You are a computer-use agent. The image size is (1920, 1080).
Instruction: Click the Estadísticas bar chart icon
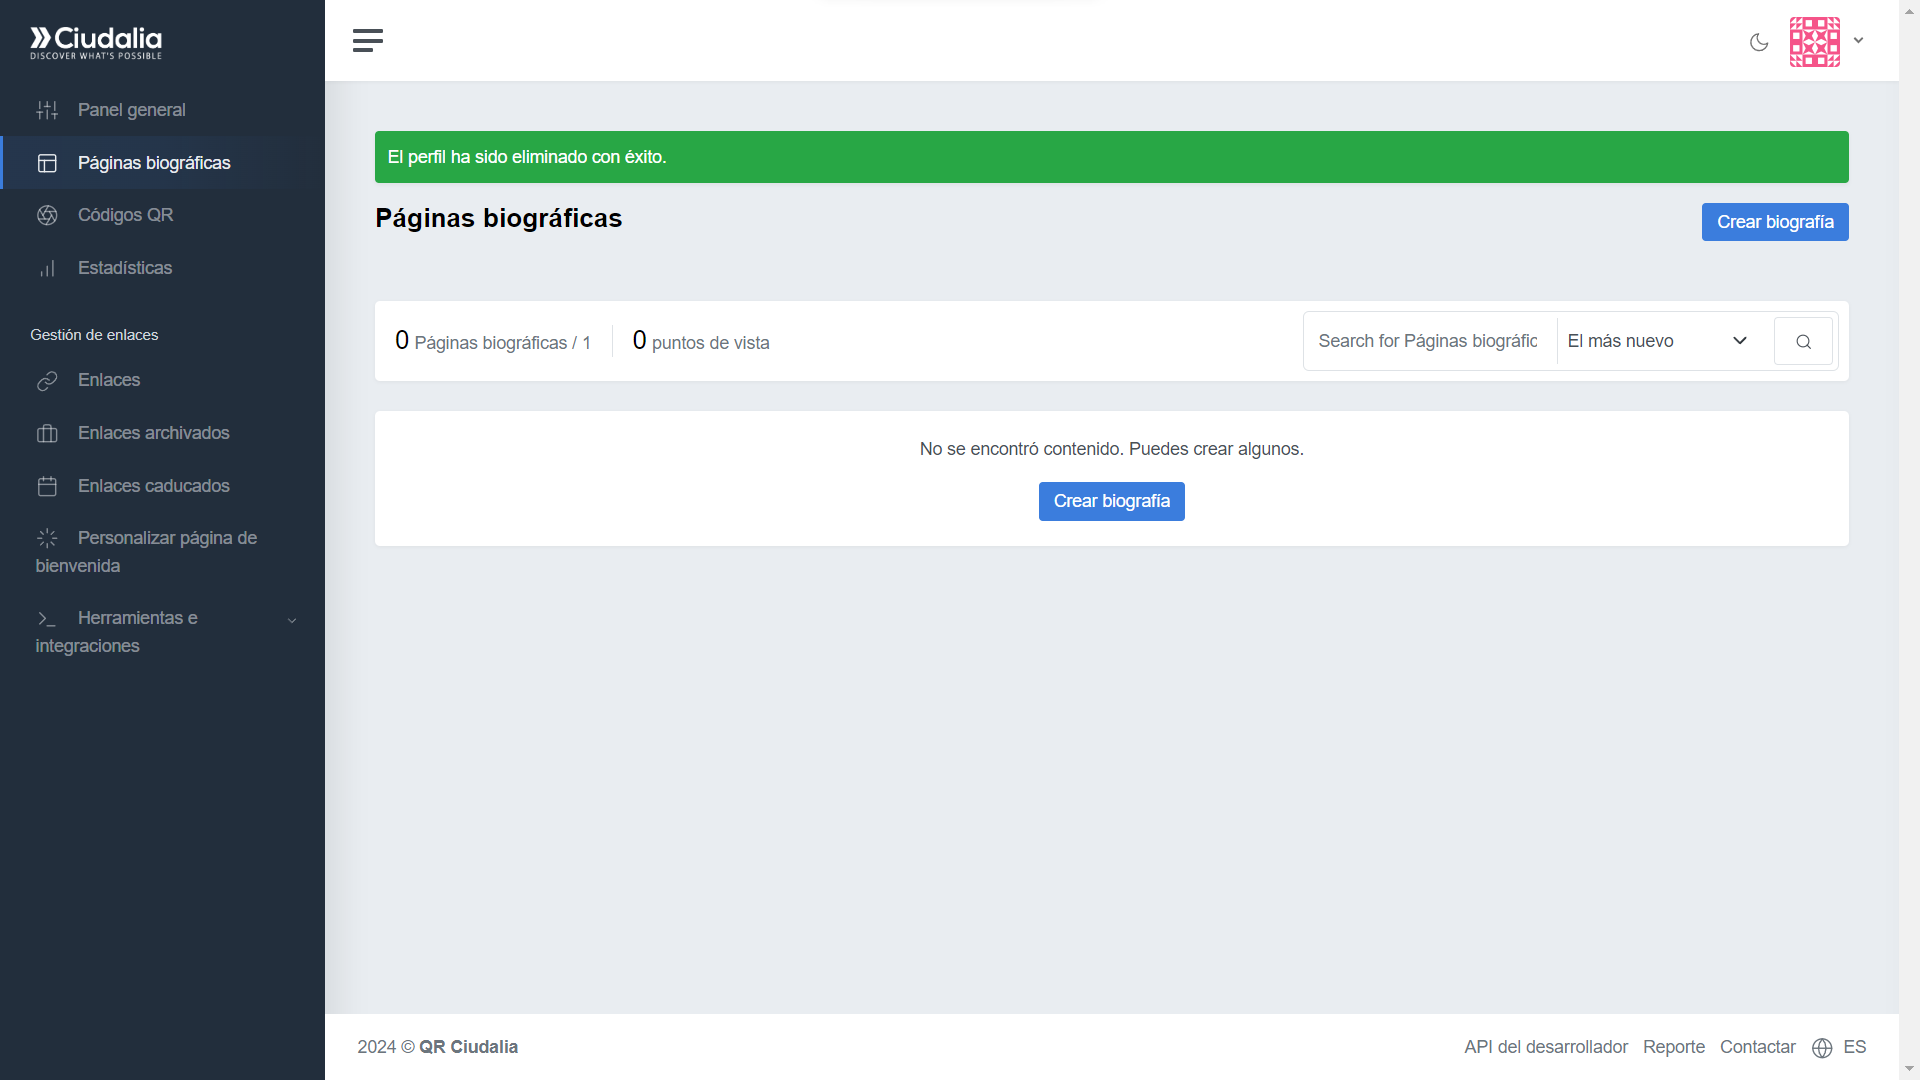47,268
